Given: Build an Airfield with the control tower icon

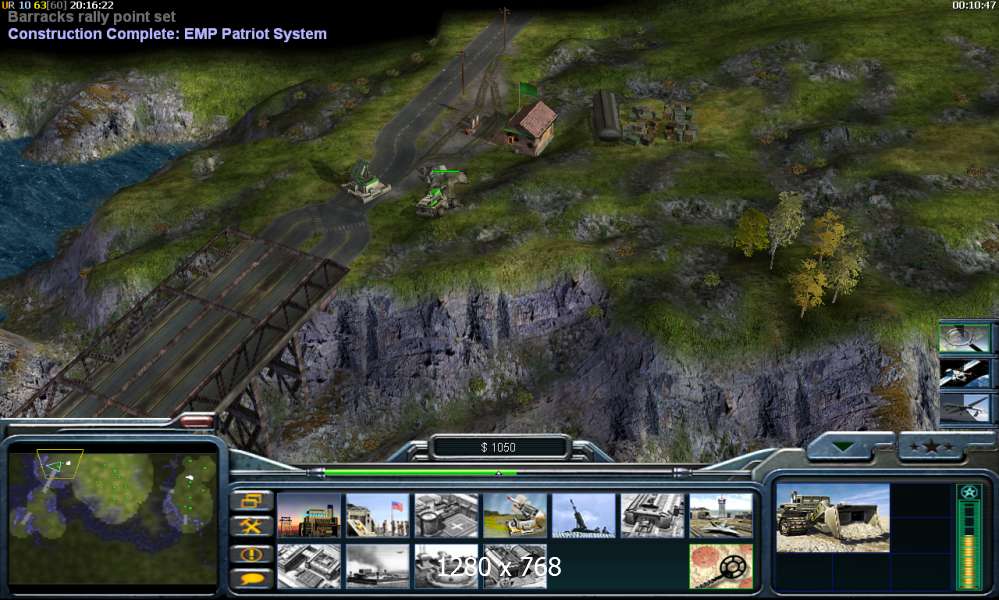Looking at the screenshot, I should pyautogui.click(x=721, y=515).
